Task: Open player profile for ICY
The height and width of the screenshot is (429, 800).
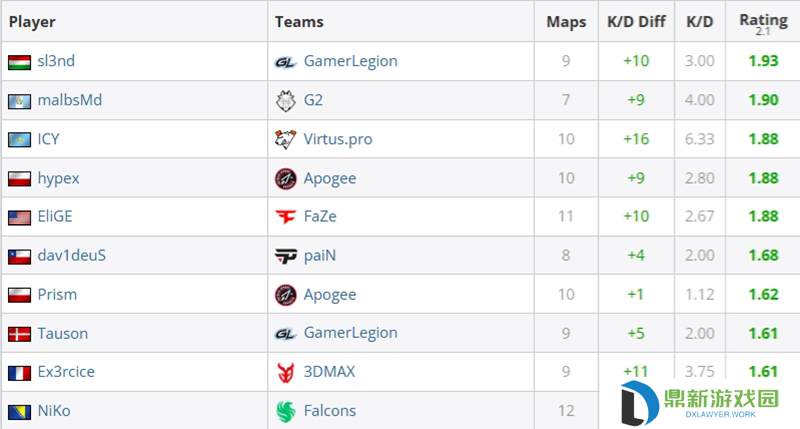Action: click(x=48, y=139)
